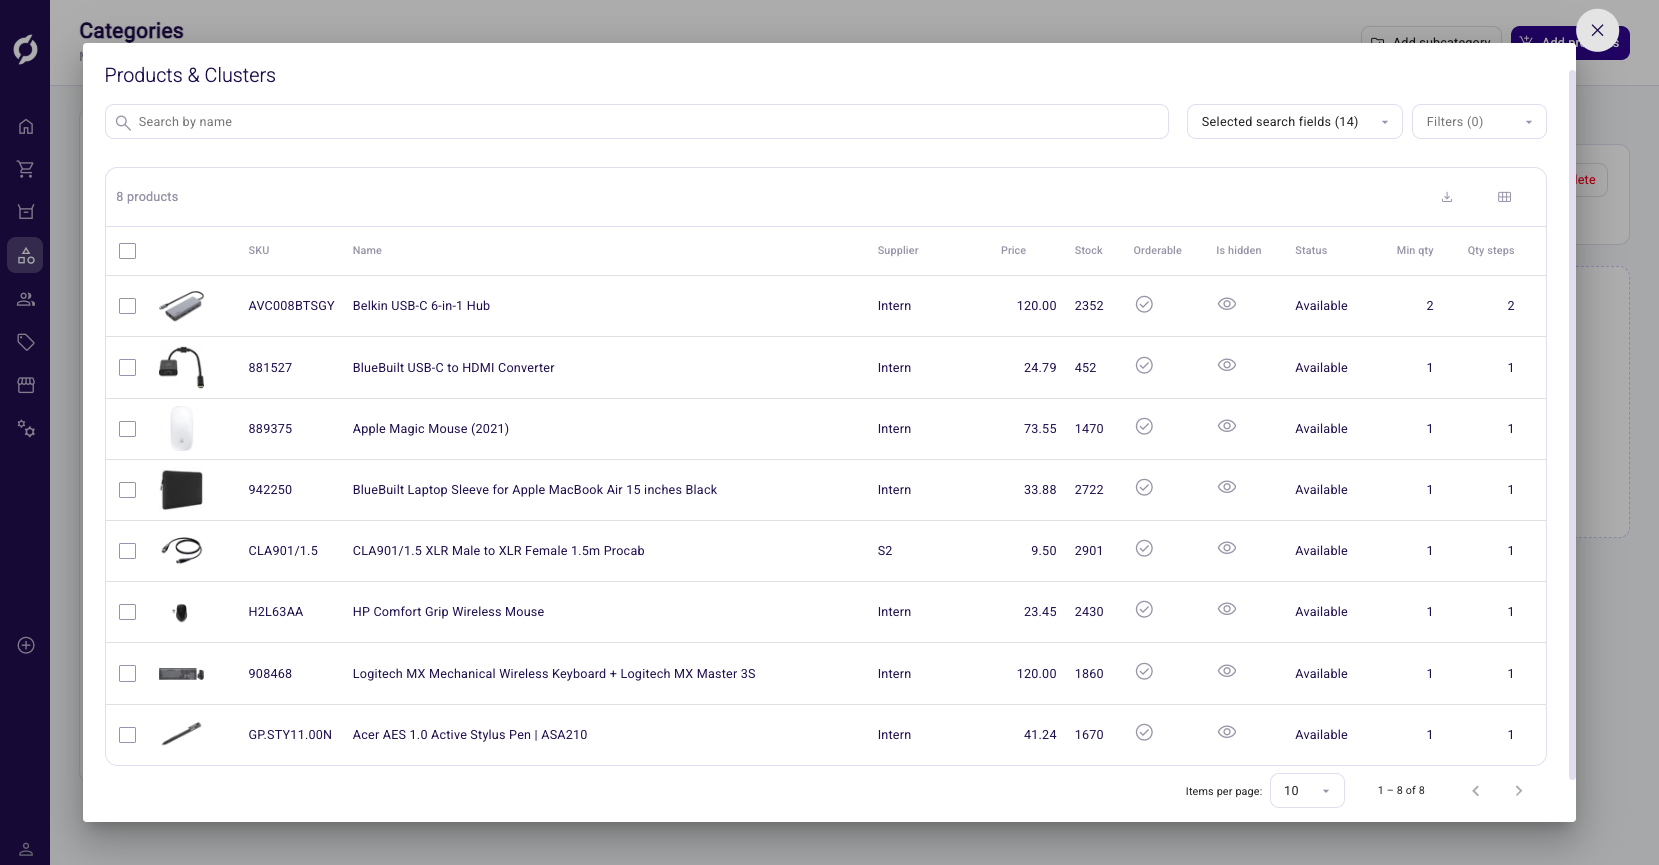Check the HP Comfort Grip Wireless Mouse row

click(x=127, y=612)
